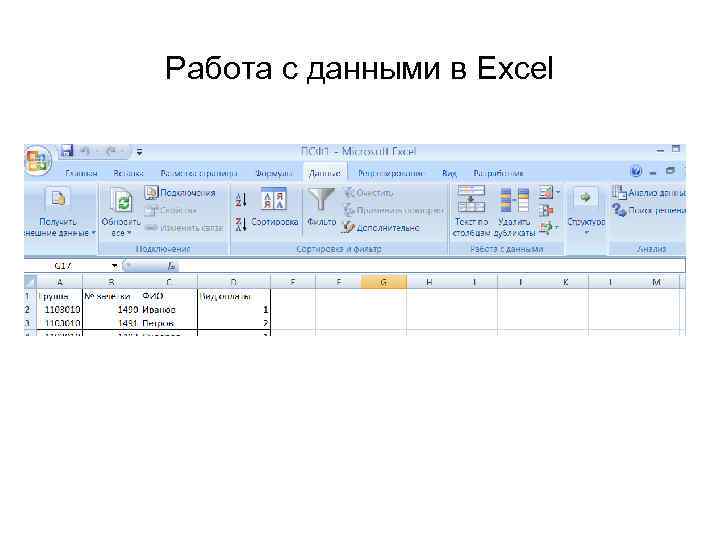Click the consolidate data icon
720x540 pixels.
pyautogui.click(x=546, y=210)
